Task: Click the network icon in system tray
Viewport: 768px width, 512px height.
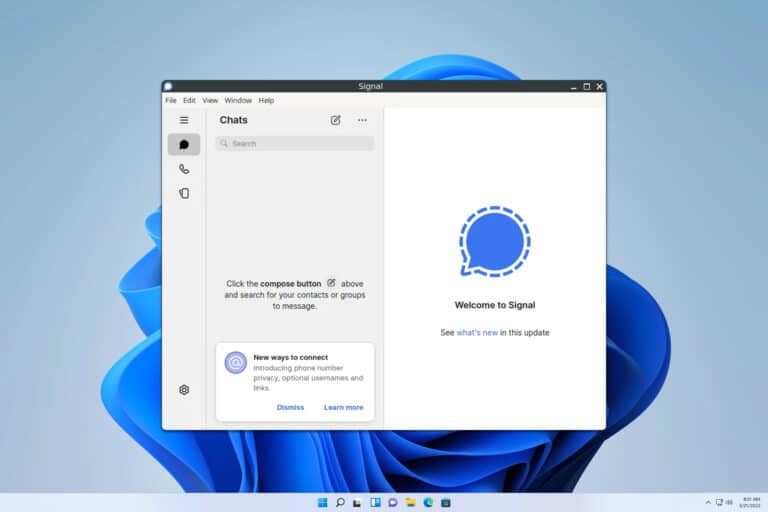Action: click(720, 502)
